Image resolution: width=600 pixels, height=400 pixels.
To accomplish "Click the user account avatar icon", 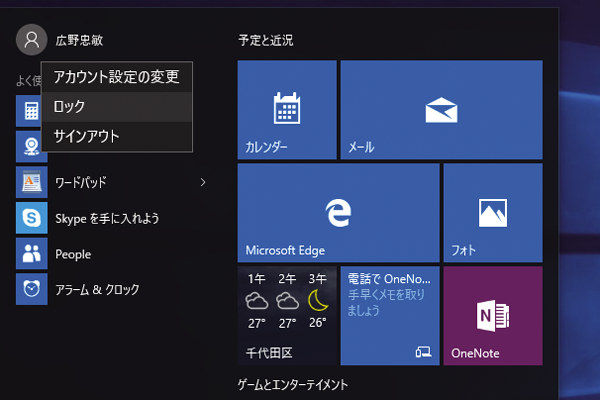I will coord(31,40).
